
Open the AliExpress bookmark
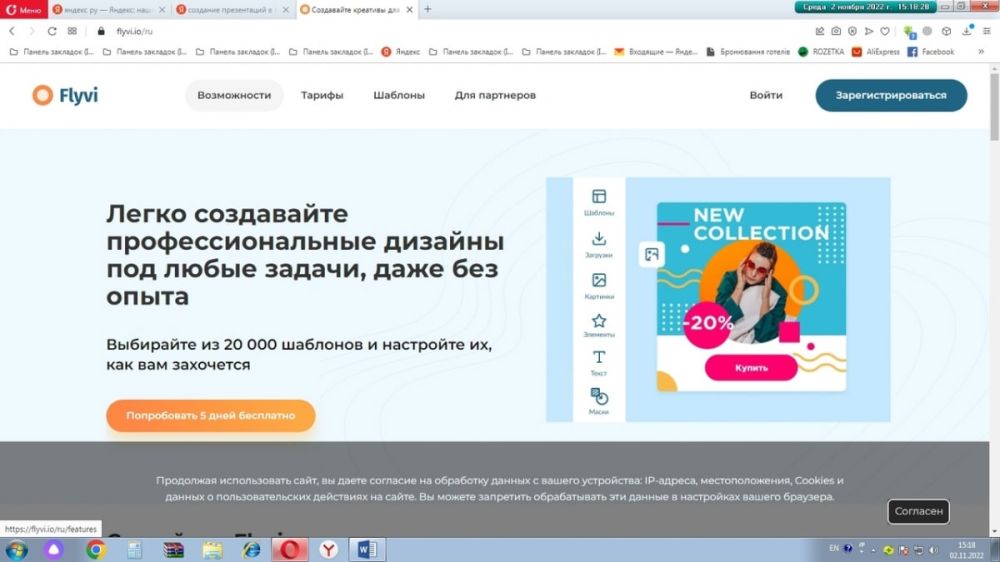tap(876, 52)
